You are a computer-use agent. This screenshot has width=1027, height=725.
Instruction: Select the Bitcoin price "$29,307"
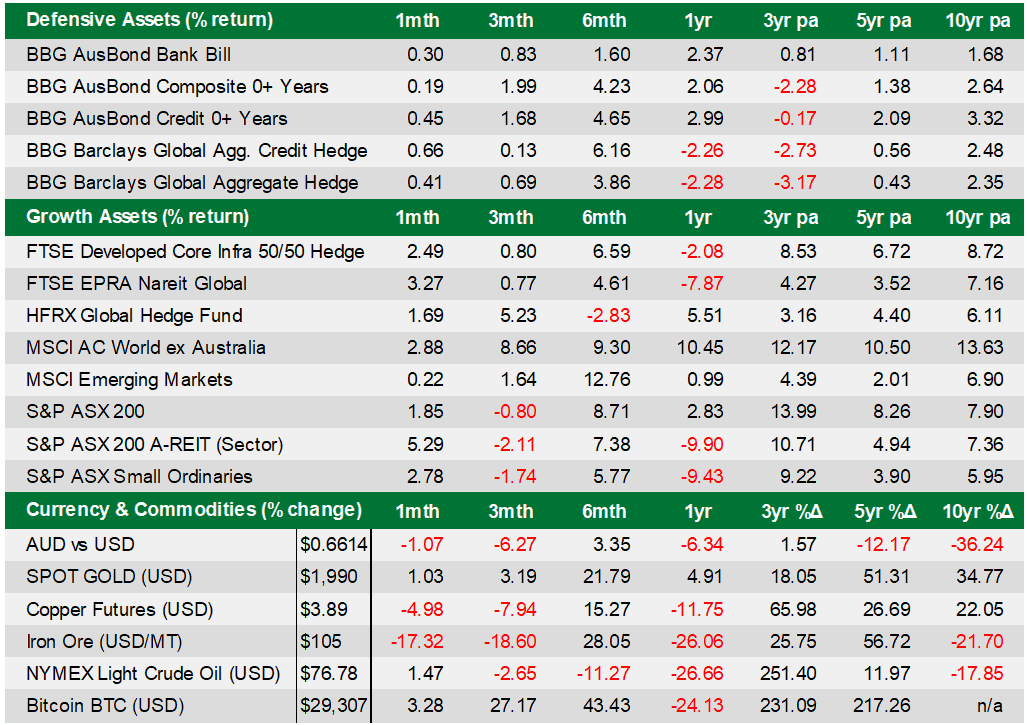(x=334, y=706)
